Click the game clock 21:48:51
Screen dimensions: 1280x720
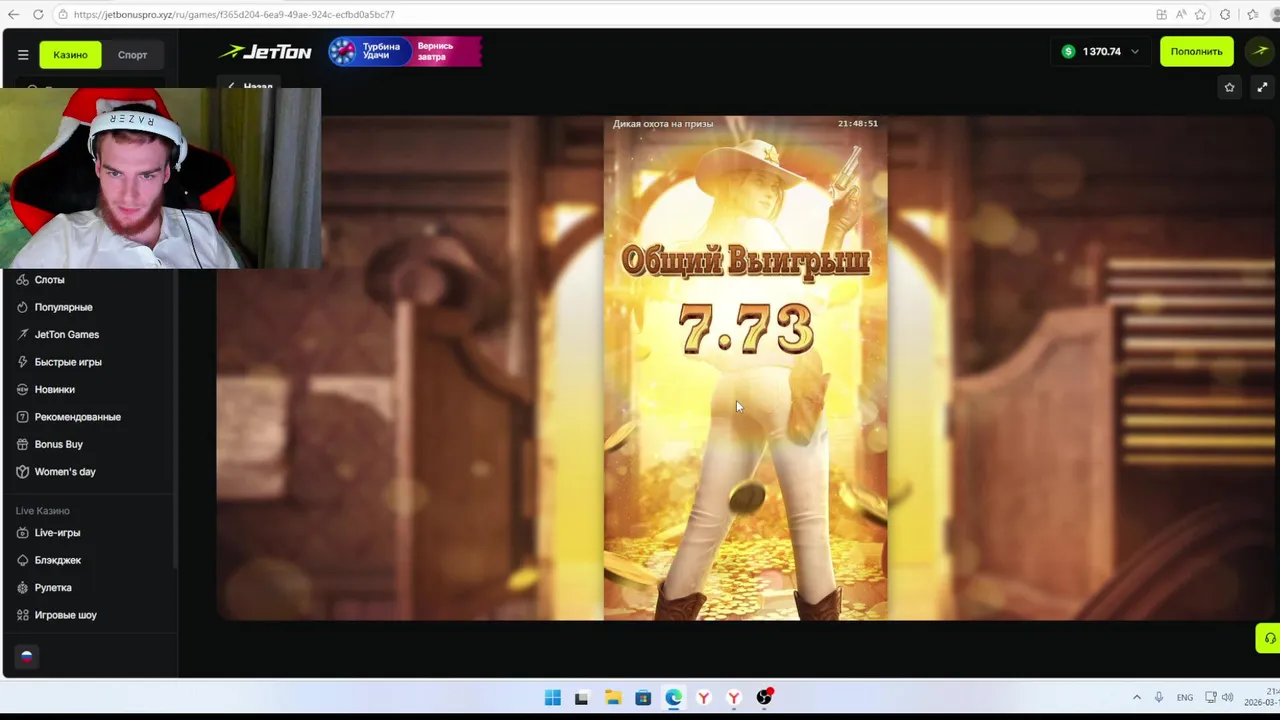click(x=857, y=124)
